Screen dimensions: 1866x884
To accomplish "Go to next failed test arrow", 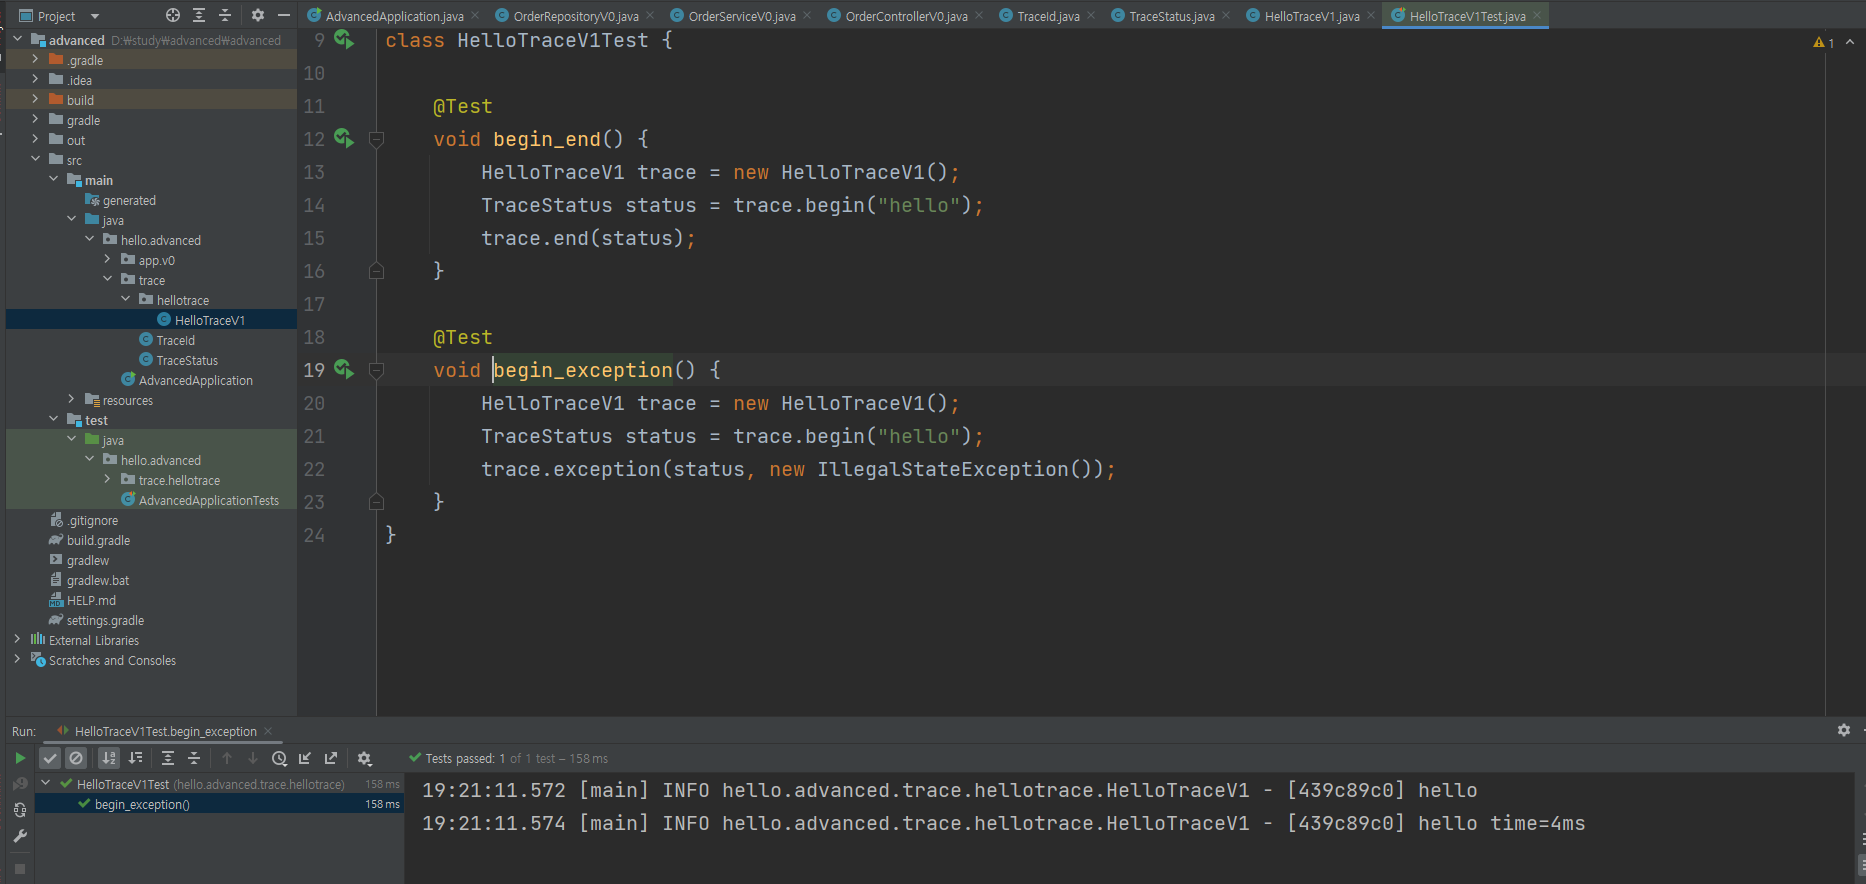I will 253,758.
